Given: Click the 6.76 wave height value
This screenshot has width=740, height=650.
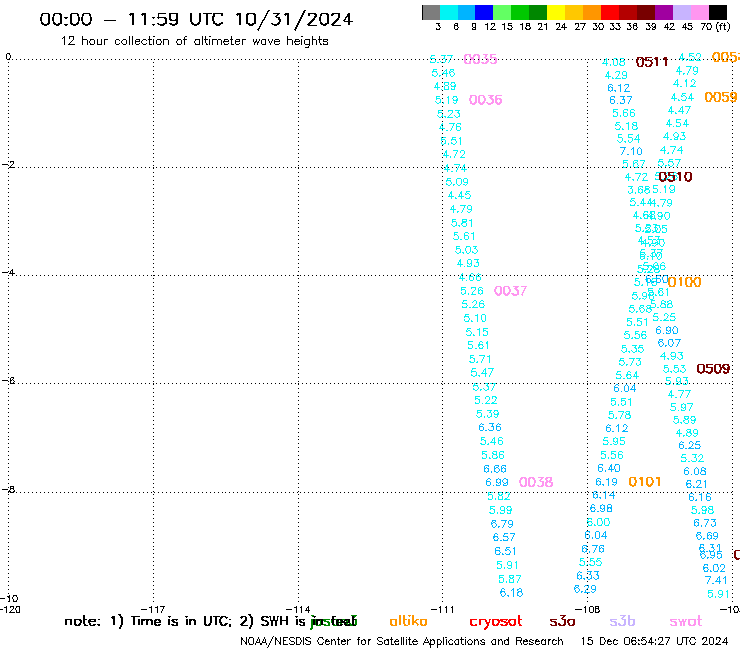Looking at the screenshot, I should 593,549.
